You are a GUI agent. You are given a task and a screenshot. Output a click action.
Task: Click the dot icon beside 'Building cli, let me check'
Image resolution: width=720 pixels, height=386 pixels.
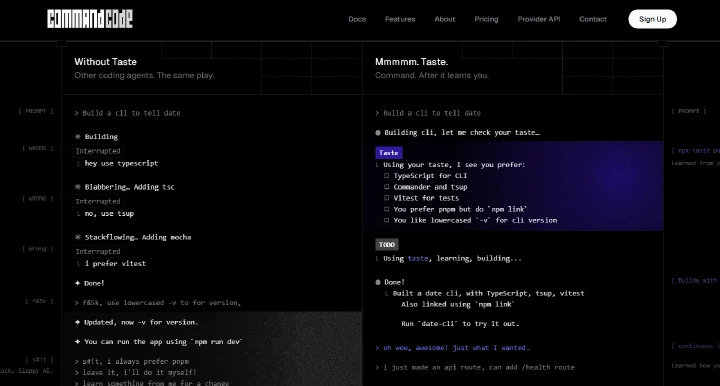378,133
